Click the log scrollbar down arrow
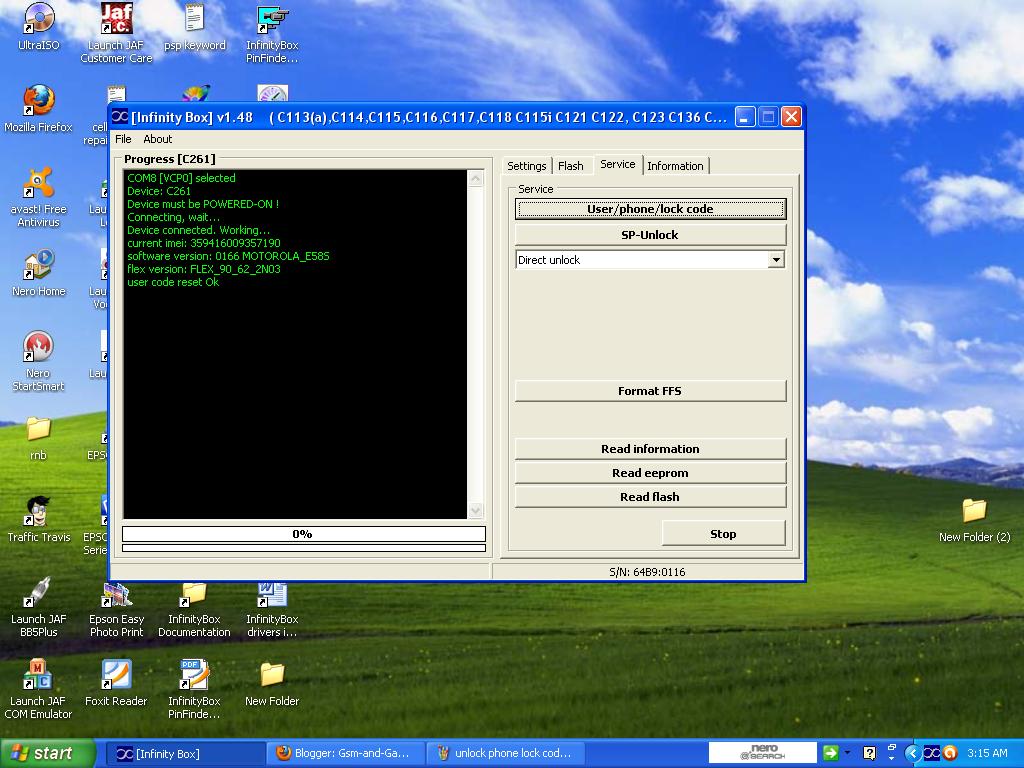Image resolution: width=1024 pixels, height=768 pixels. [x=475, y=511]
